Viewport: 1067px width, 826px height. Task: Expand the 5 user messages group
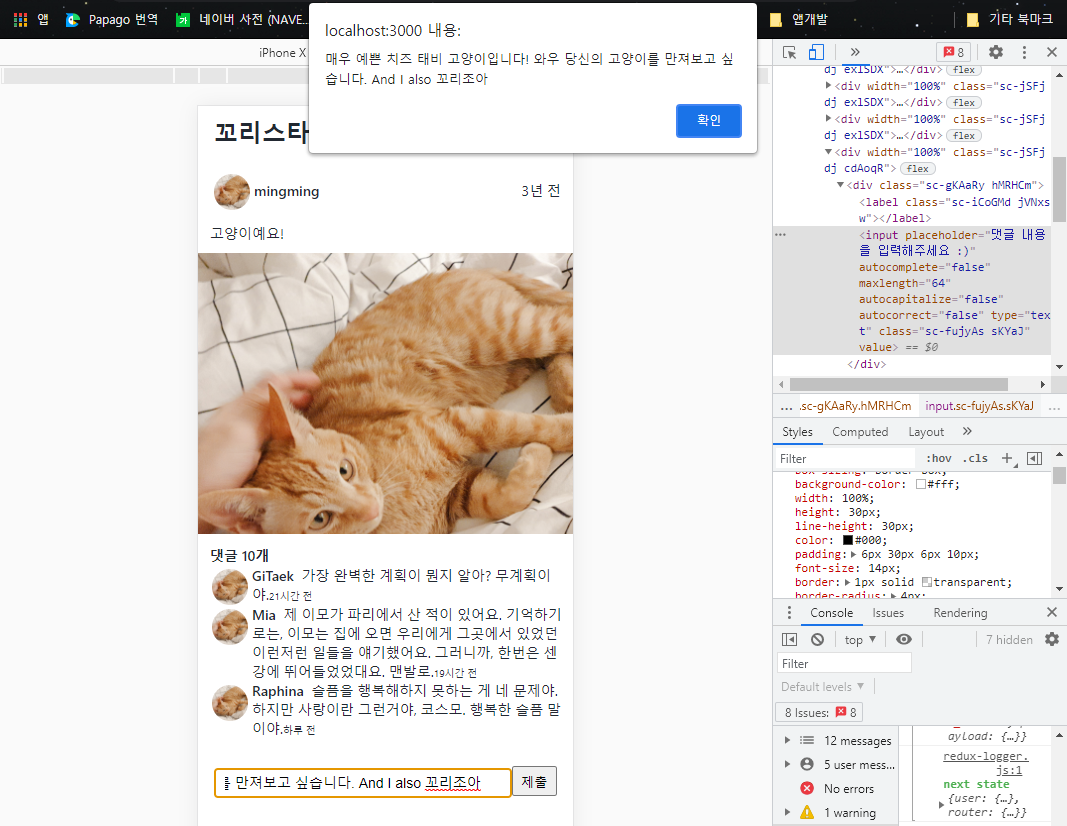[x=787, y=764]
